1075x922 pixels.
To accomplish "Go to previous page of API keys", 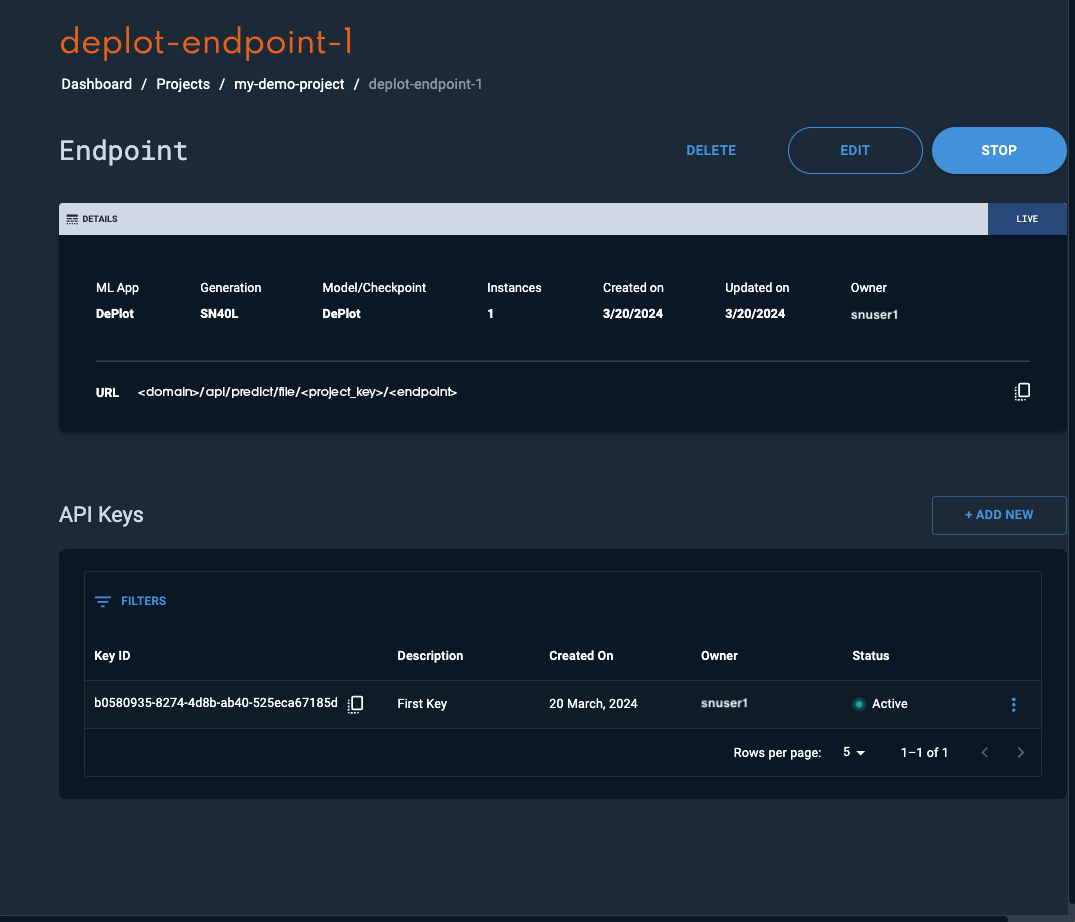I will tap(984, 752).
